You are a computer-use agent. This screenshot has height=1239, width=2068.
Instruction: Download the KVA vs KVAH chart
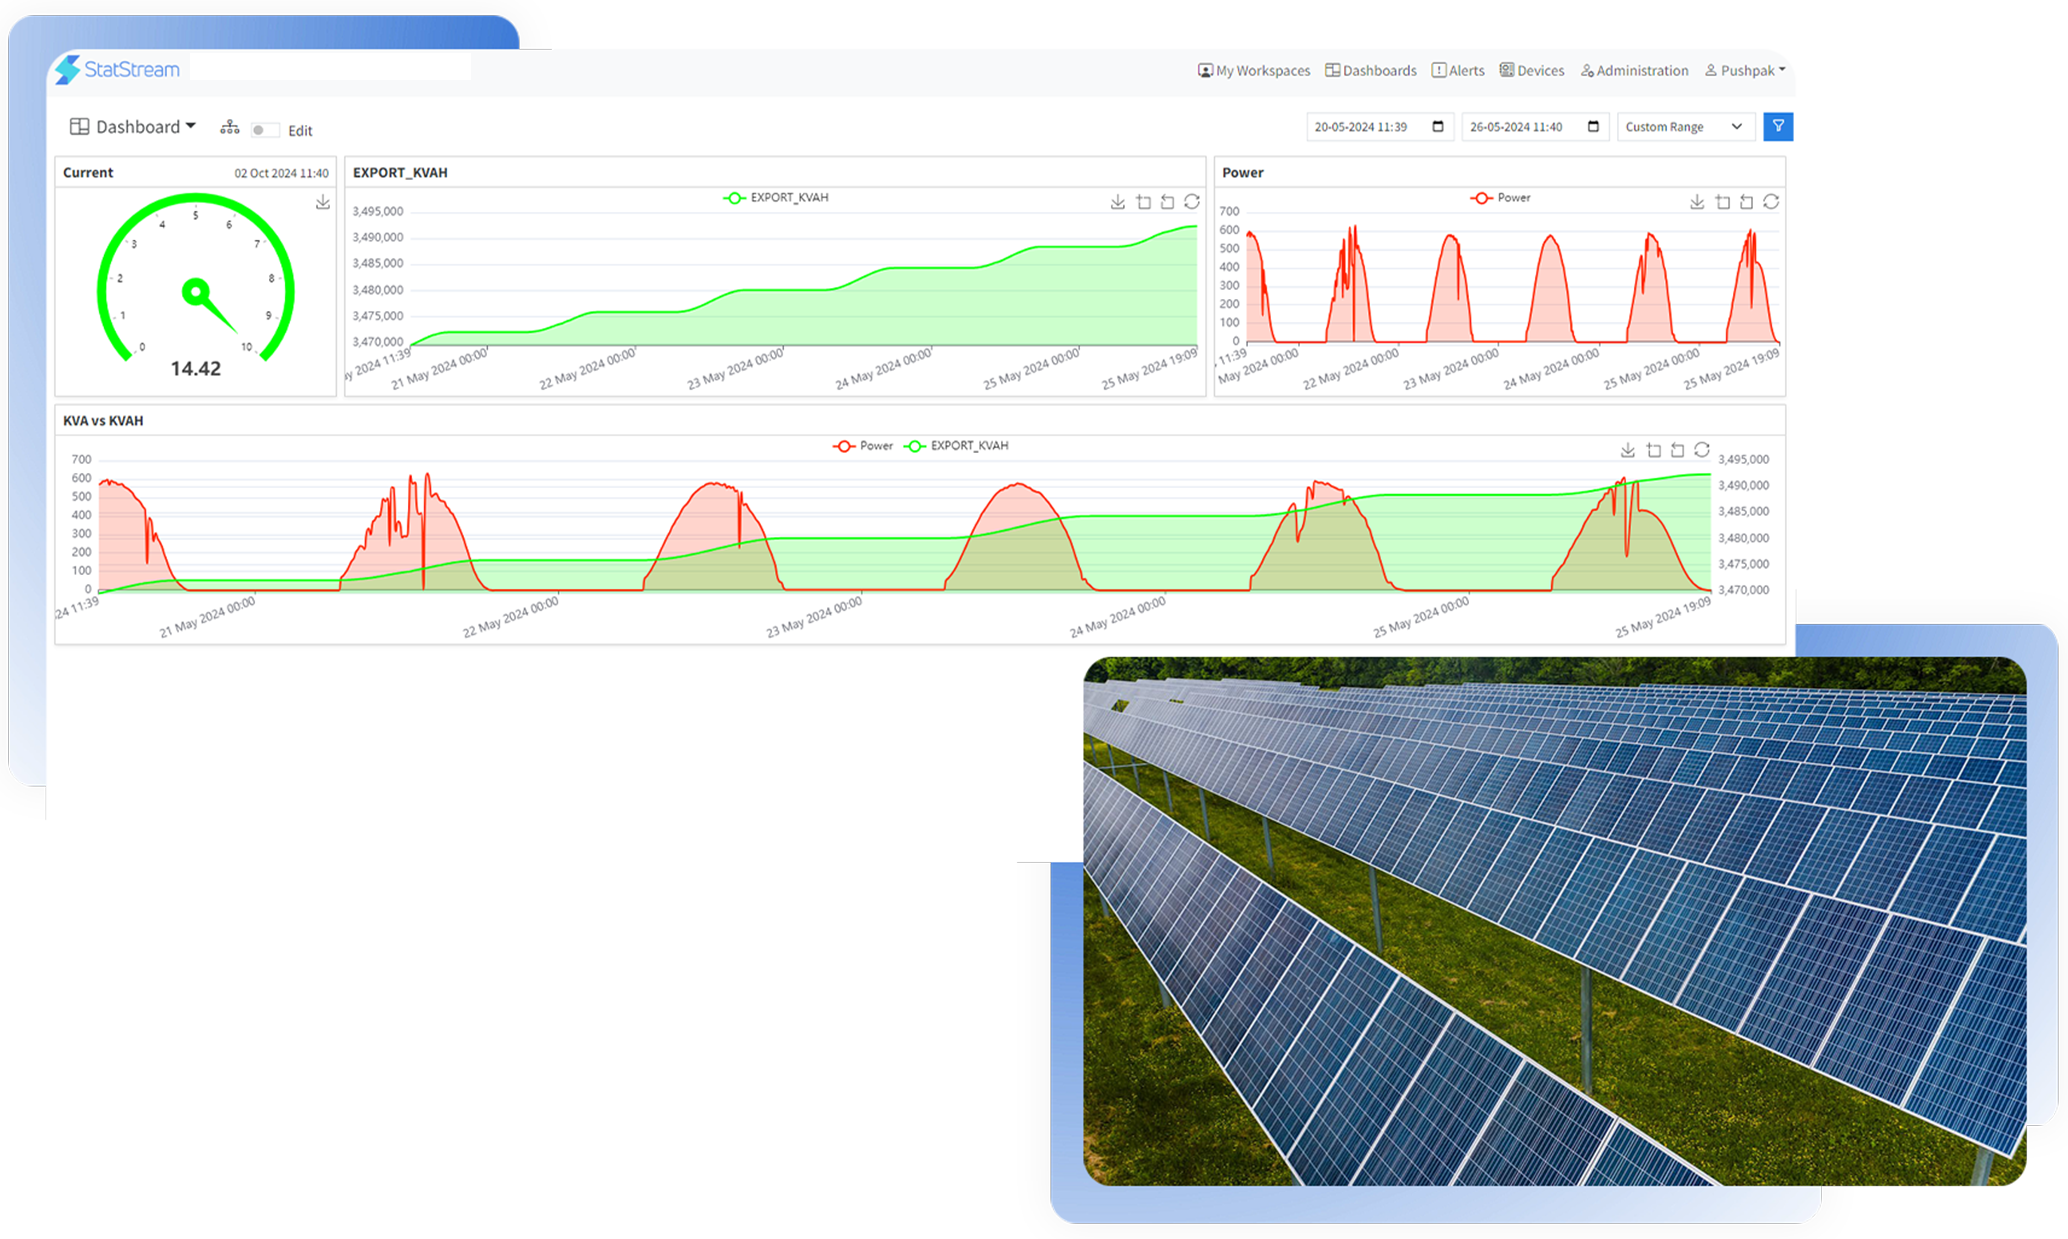point(1627,450)
